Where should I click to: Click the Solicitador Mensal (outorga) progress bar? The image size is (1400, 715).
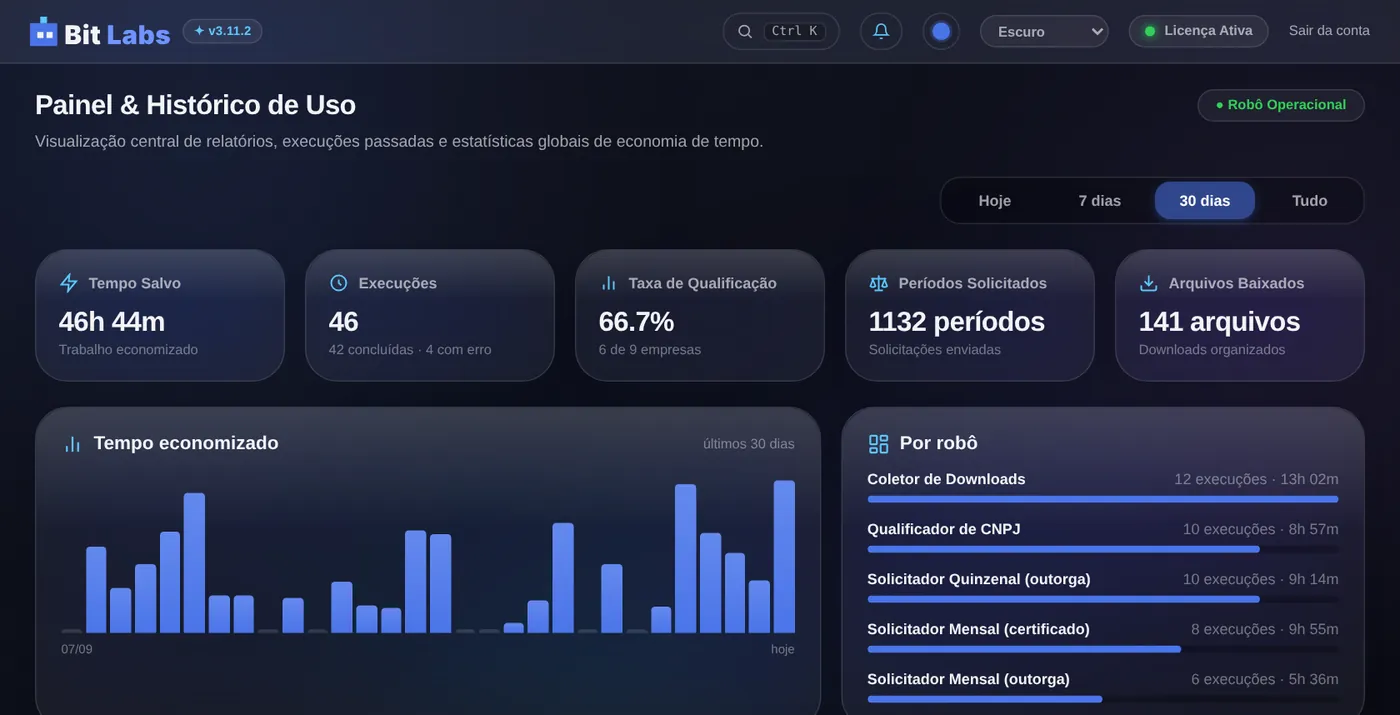coord(1103,699)
